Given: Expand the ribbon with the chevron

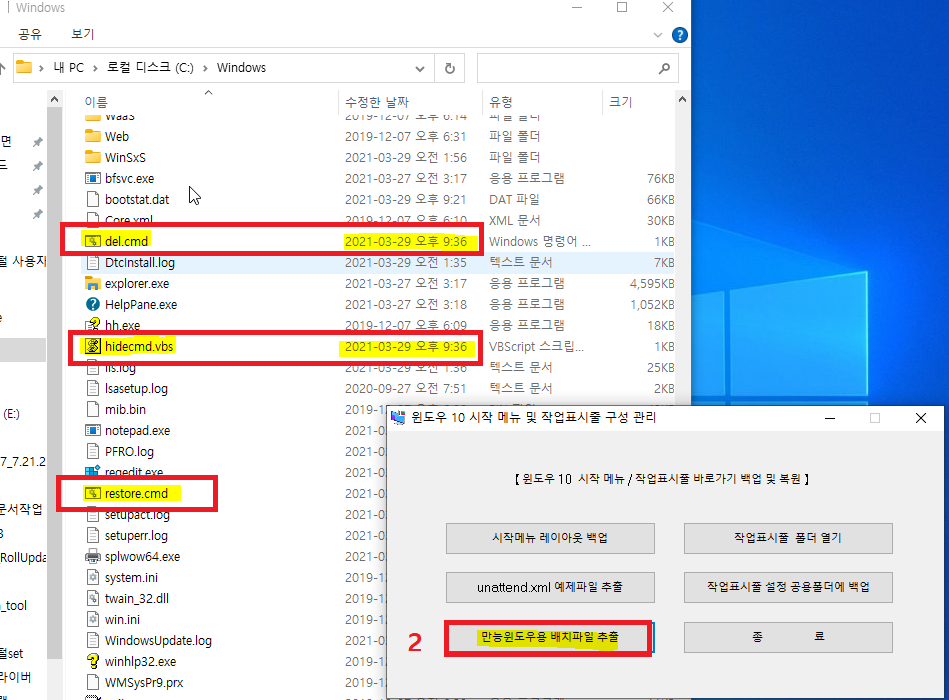Looking at the screenshot, I should click(x=658, y=35).
